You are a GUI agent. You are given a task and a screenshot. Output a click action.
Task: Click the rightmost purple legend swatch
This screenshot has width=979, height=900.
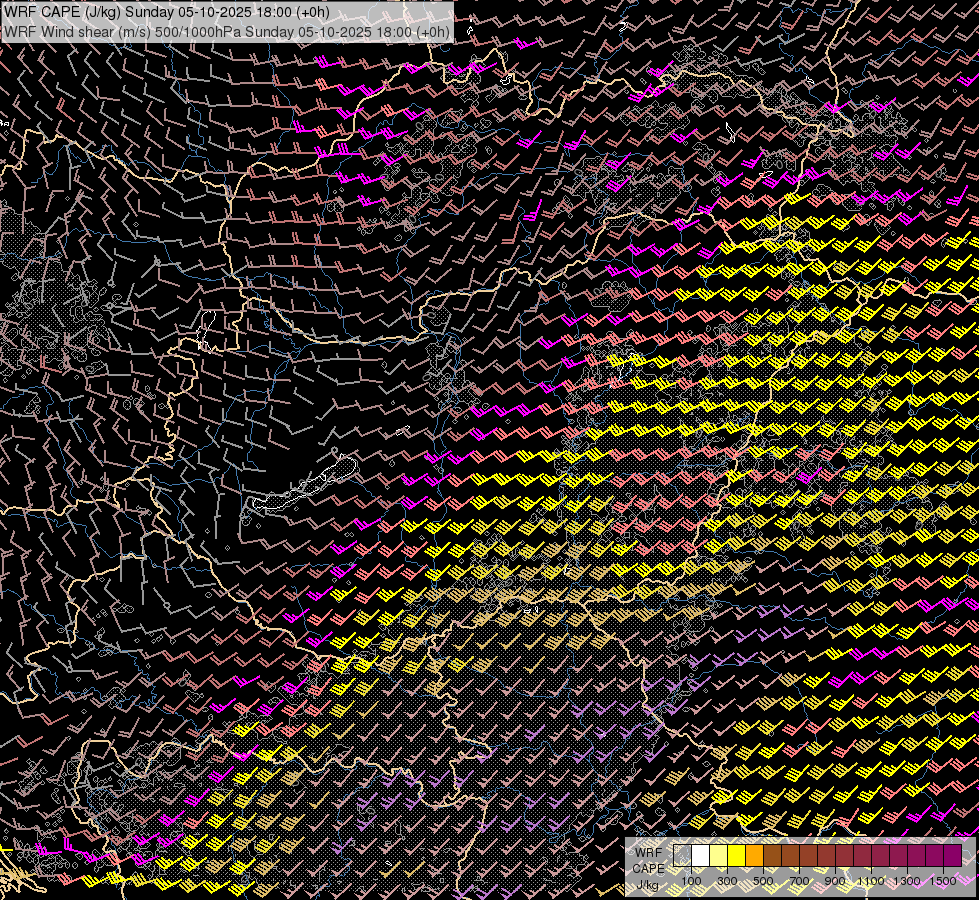pos(953,856)
